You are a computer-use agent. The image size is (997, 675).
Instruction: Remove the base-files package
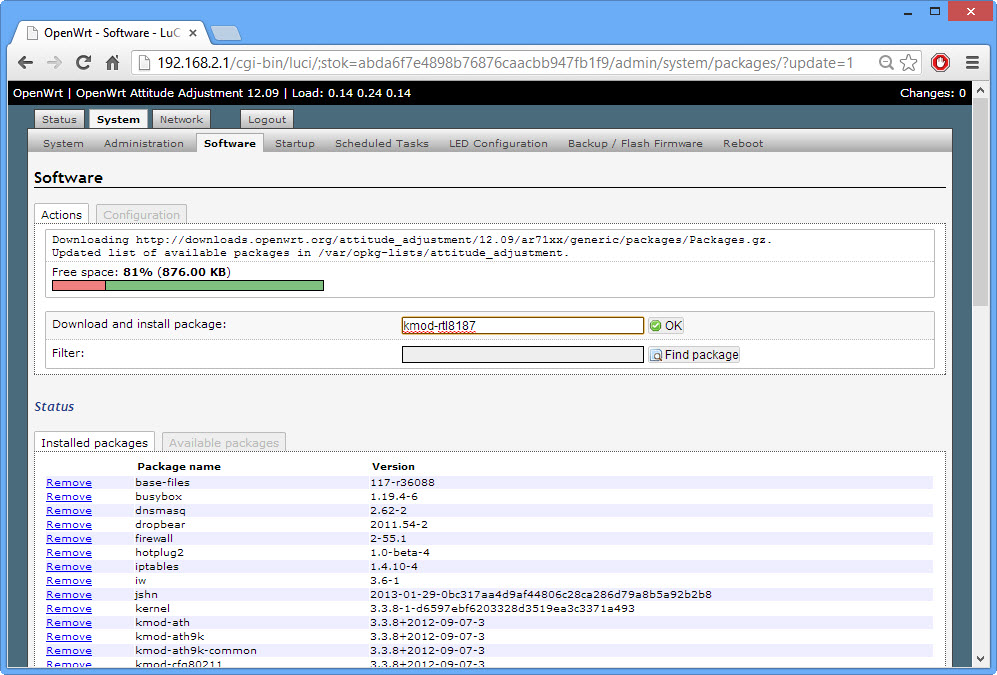69,482
